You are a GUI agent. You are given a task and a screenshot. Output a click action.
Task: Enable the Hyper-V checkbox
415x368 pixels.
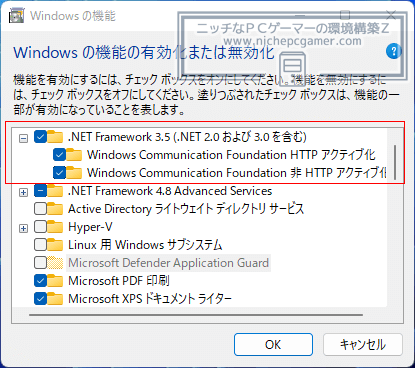point(40,227)
